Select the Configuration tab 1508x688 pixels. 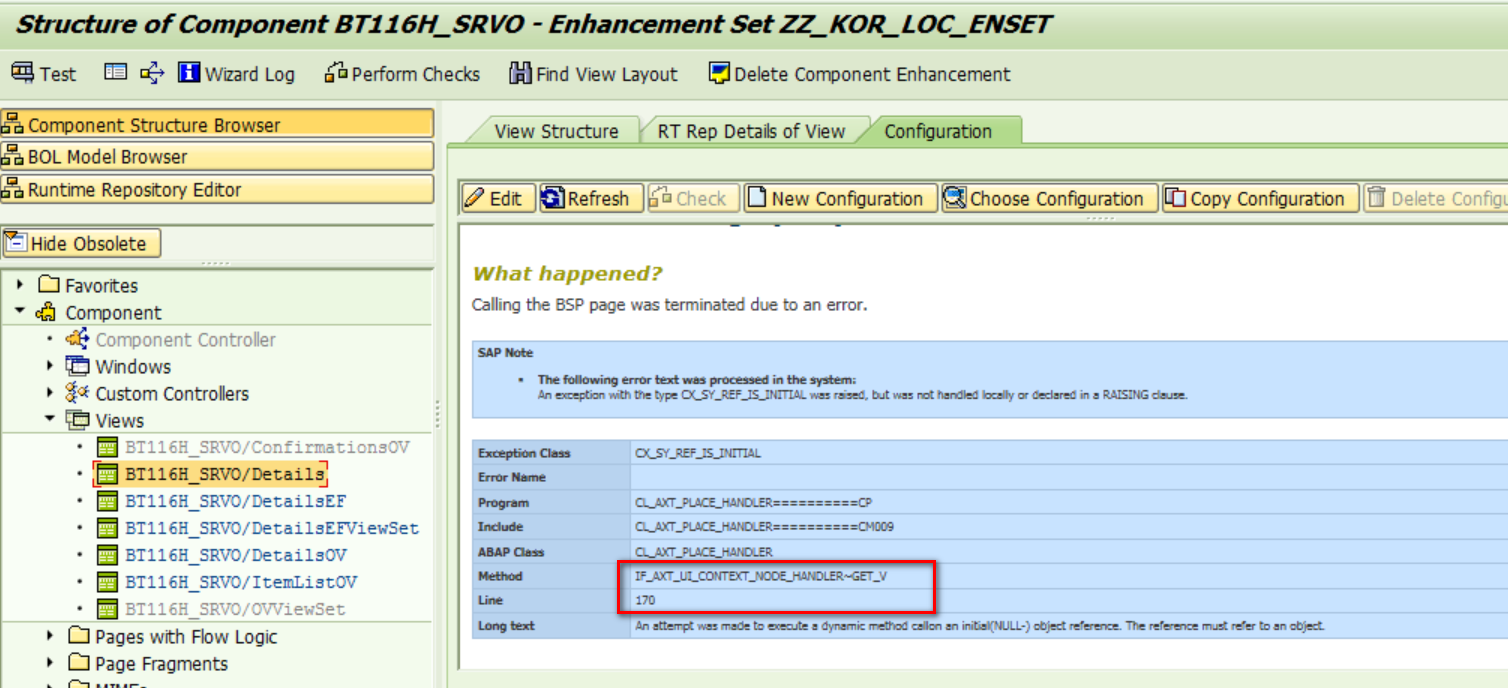coord(938,131)
